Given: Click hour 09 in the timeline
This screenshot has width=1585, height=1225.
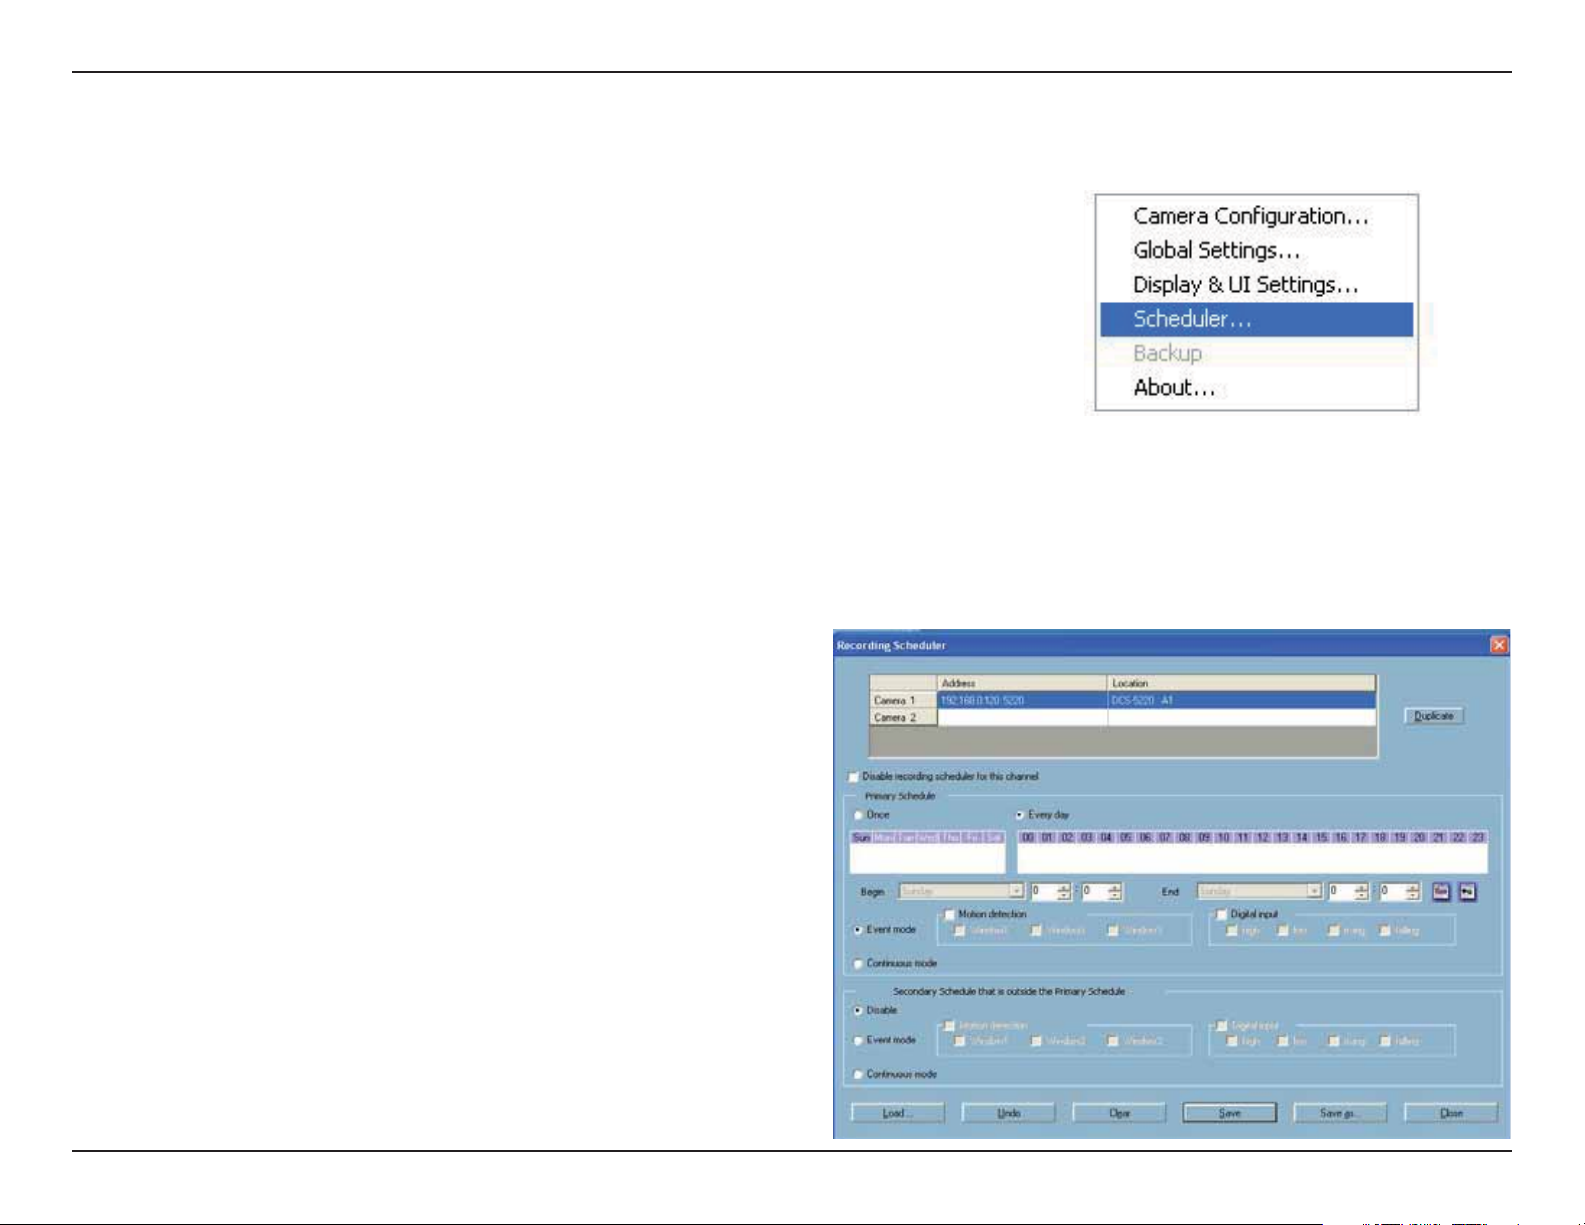Looking at the screenshot, I should click(x=1204, y=837).
